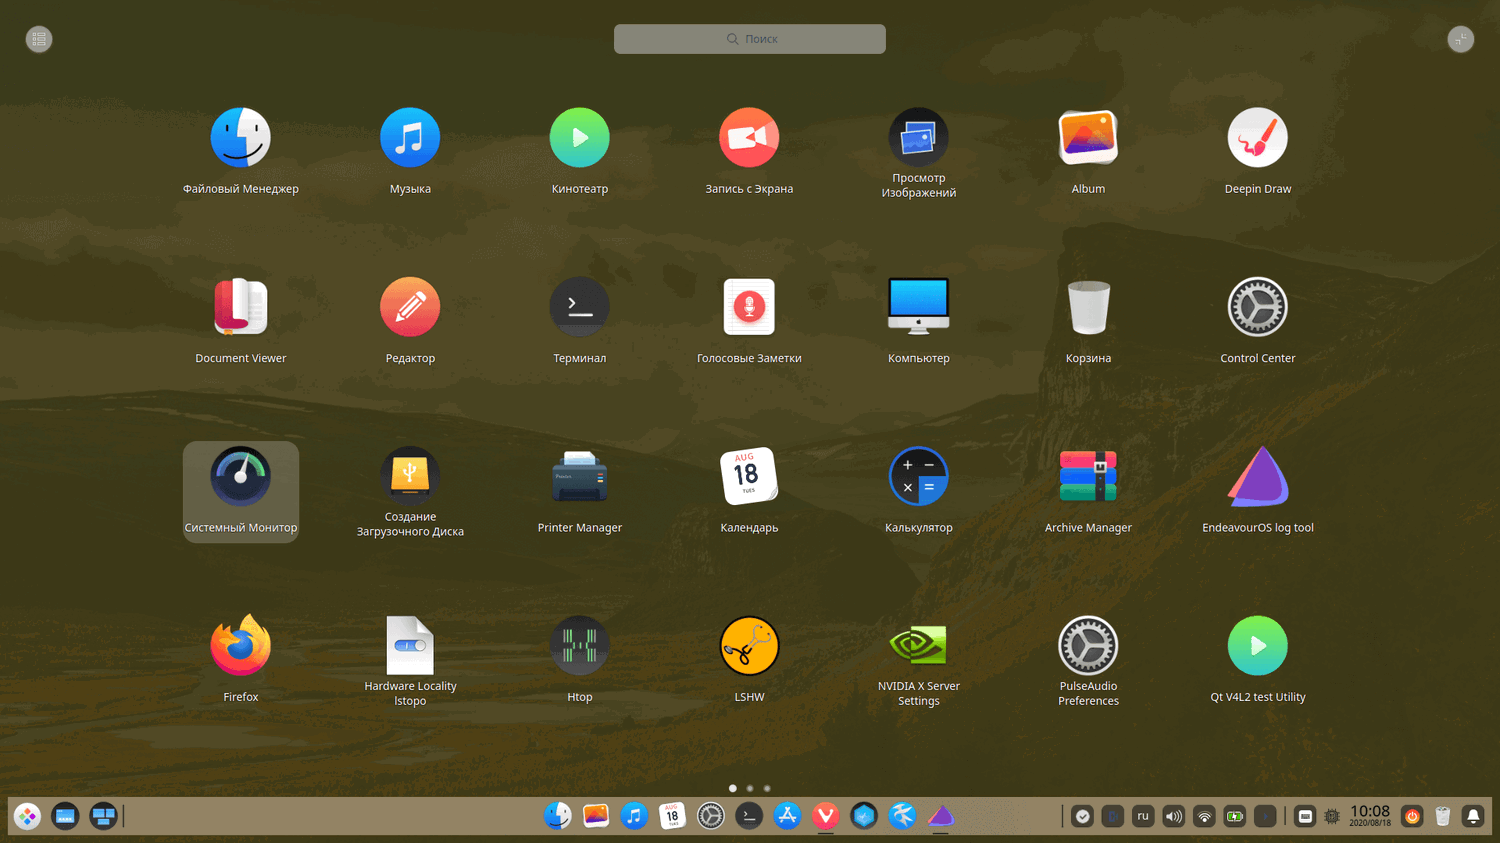The width and height of the screenshot is (1500, 843).
Task: Open the volume control in the tray
Action: tap(1174, 816)
